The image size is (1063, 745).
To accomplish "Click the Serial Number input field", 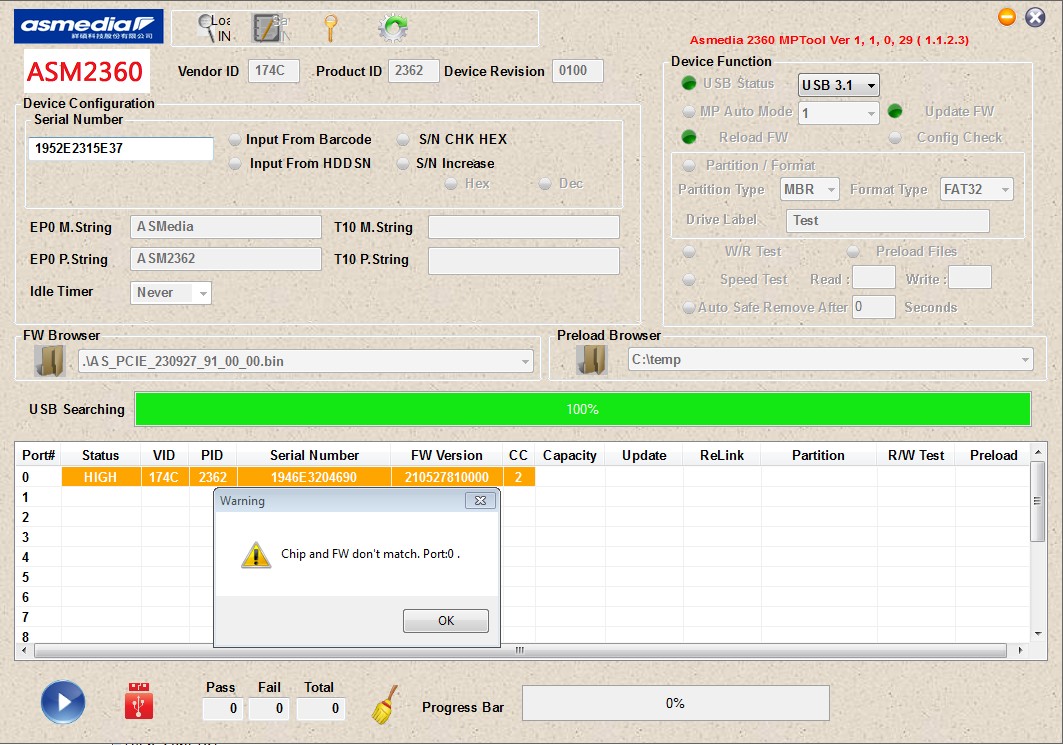I will [x=121, y=148].
